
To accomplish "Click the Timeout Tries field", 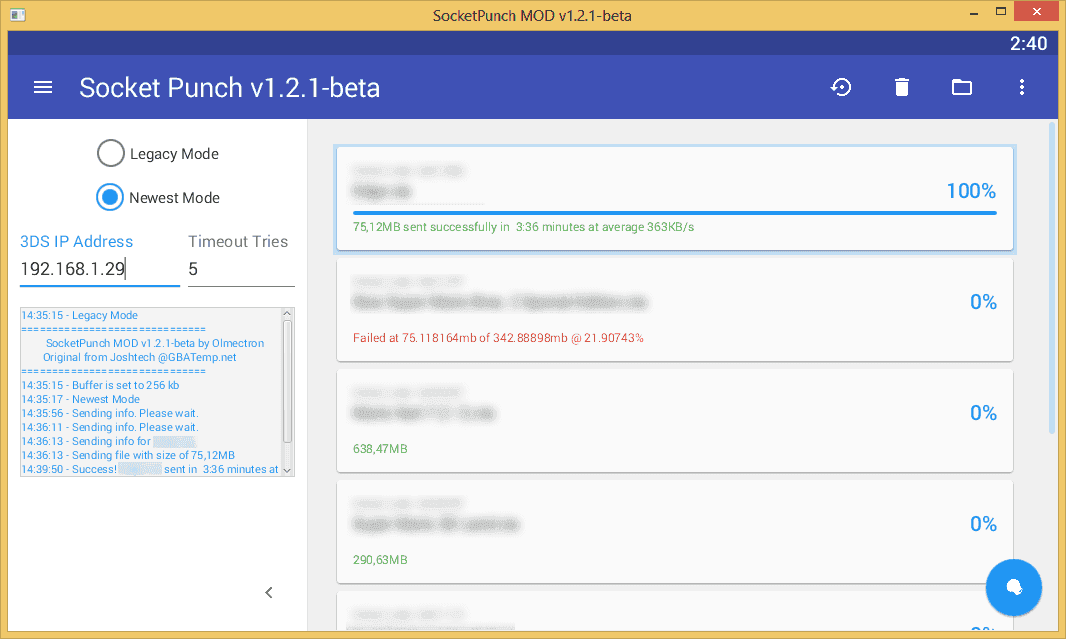I will pyautogui.click(x=241, y=269).
